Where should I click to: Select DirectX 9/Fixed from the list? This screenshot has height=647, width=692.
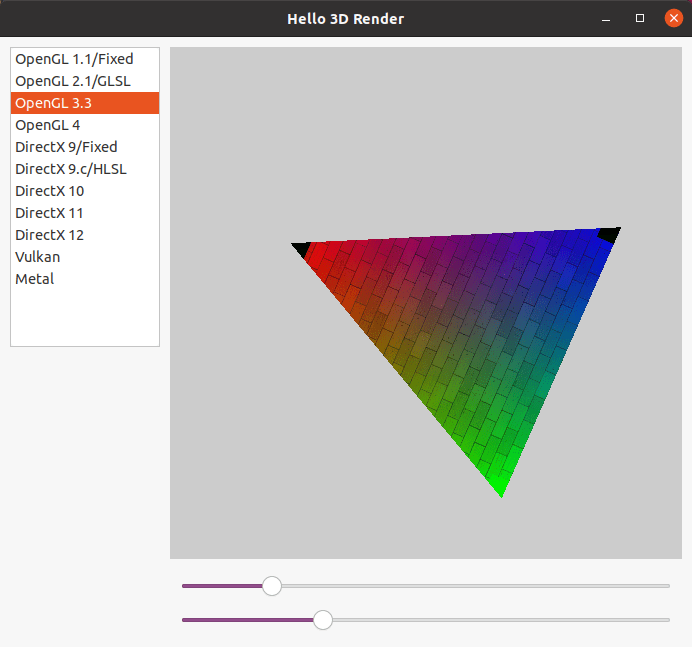click(x=66, y=147)
